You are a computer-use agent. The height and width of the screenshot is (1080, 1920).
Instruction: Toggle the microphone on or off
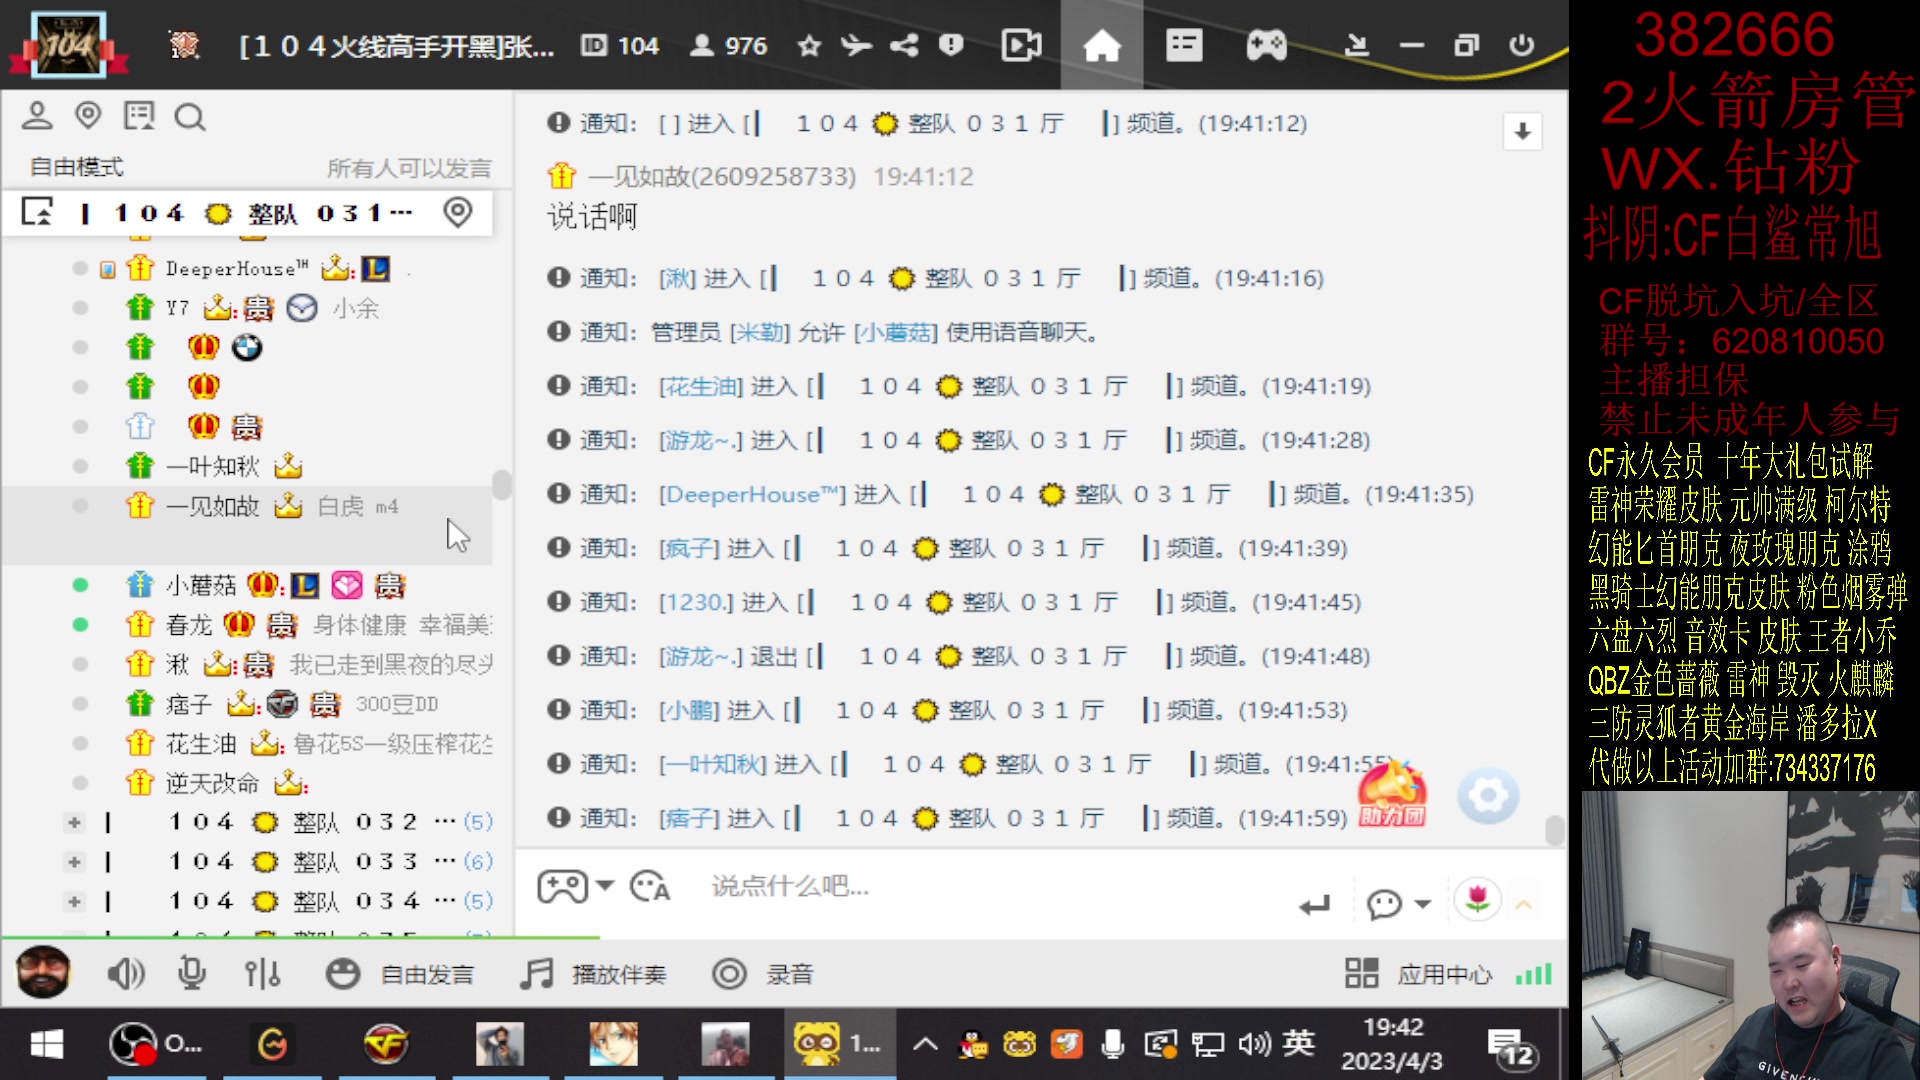click(x=191, y=974)
